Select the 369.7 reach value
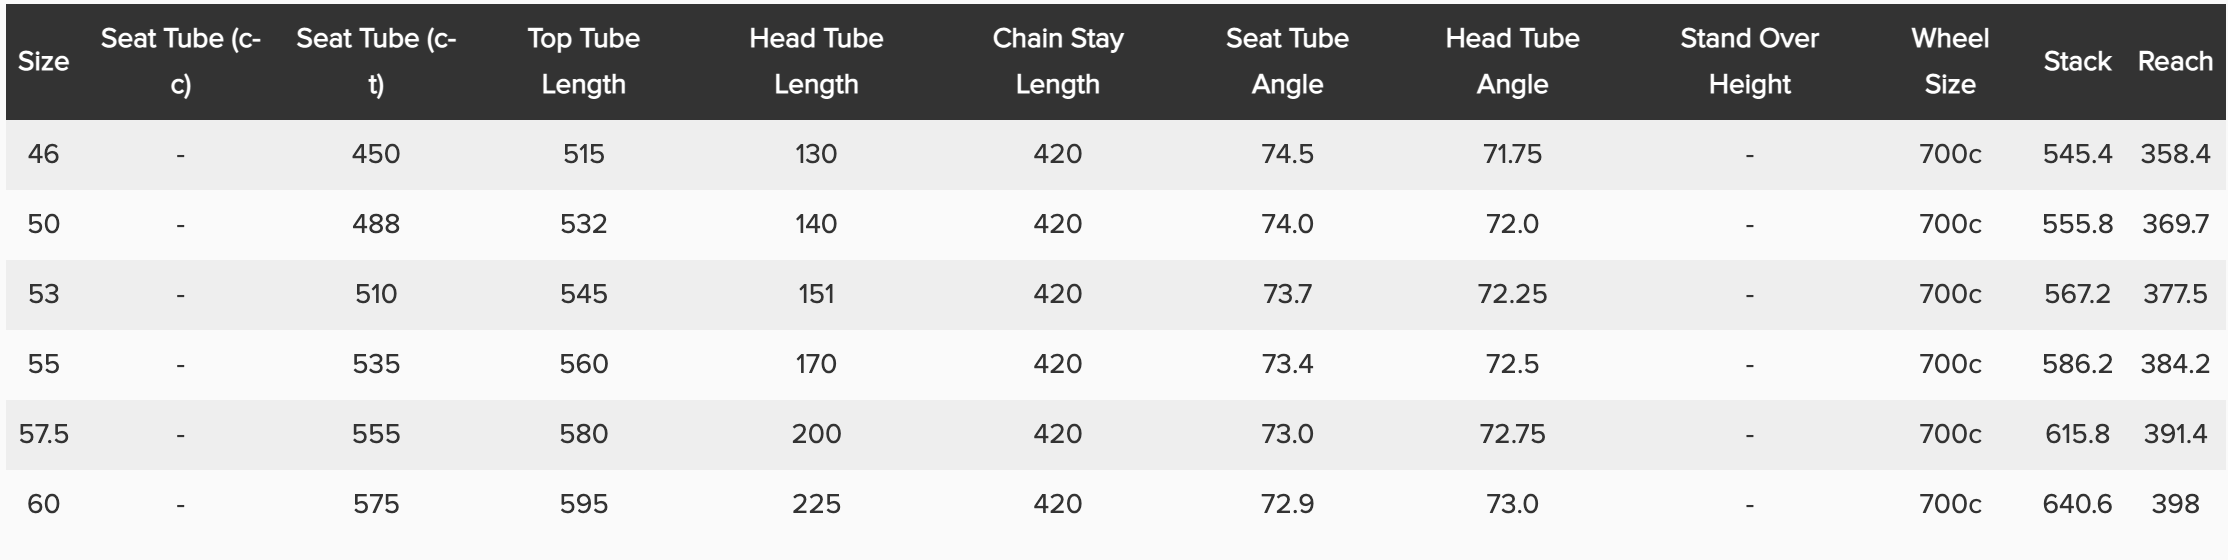The width and height of the screenshot is (2228, 560). click(2175, 224)
